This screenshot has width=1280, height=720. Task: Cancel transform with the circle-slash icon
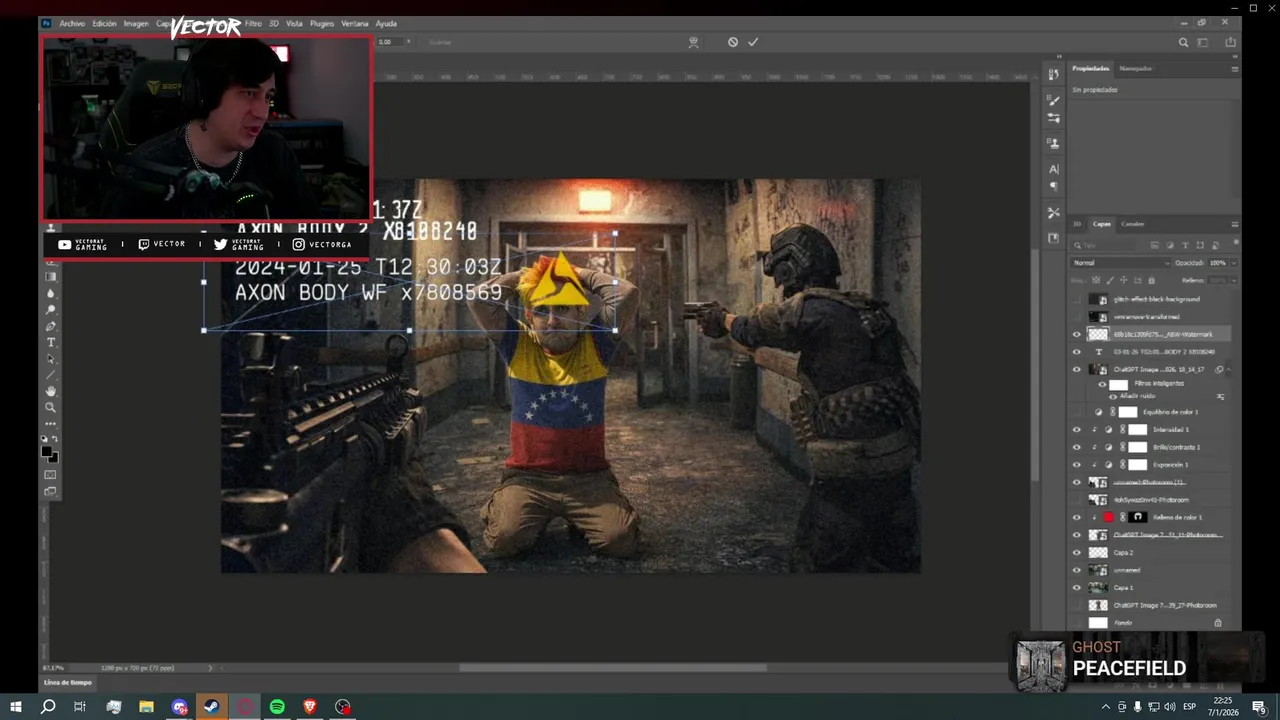[733, 42]
